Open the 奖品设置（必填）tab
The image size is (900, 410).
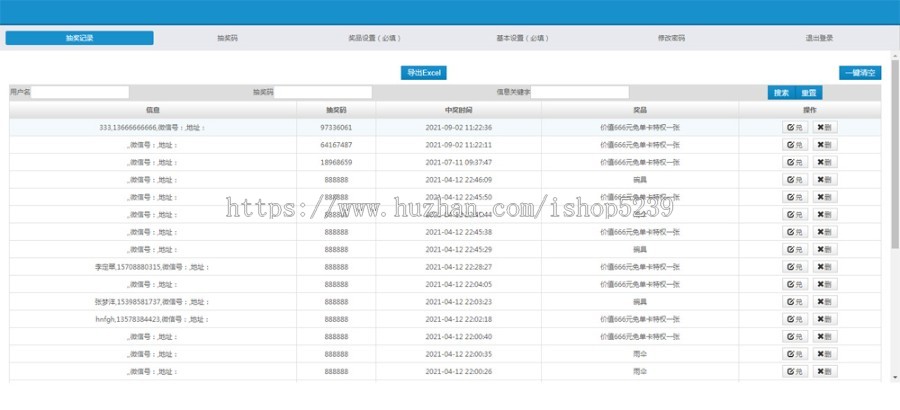374,38
